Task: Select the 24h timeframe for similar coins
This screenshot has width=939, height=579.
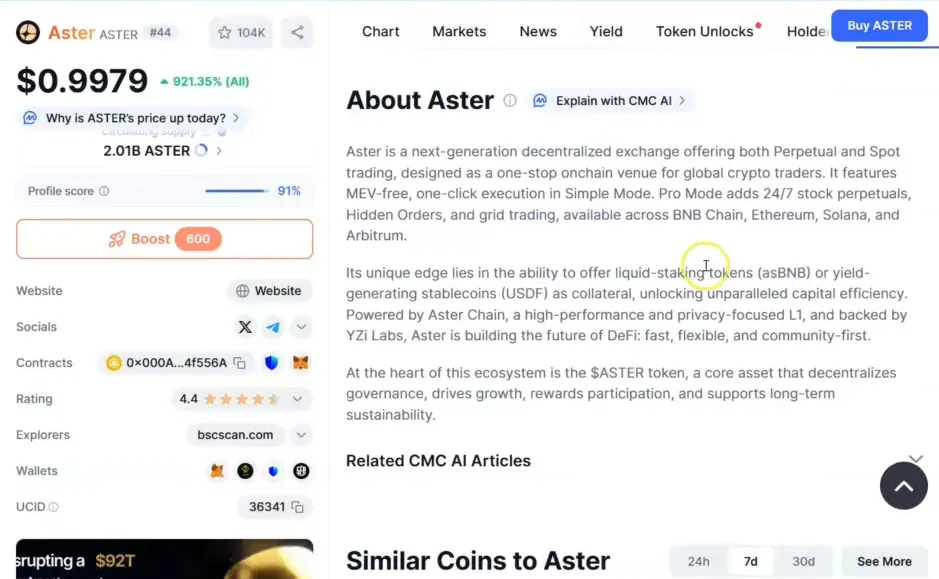Action: (x=698, y=562)
